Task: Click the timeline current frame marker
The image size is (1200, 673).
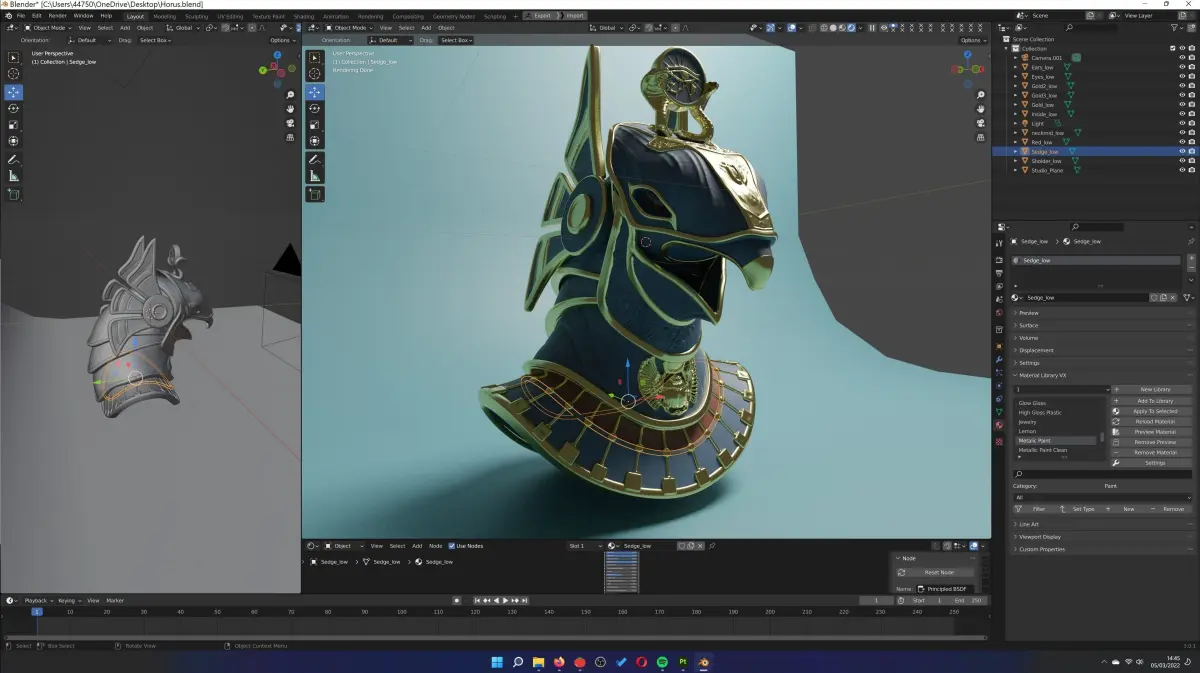Action: (37, 611)
